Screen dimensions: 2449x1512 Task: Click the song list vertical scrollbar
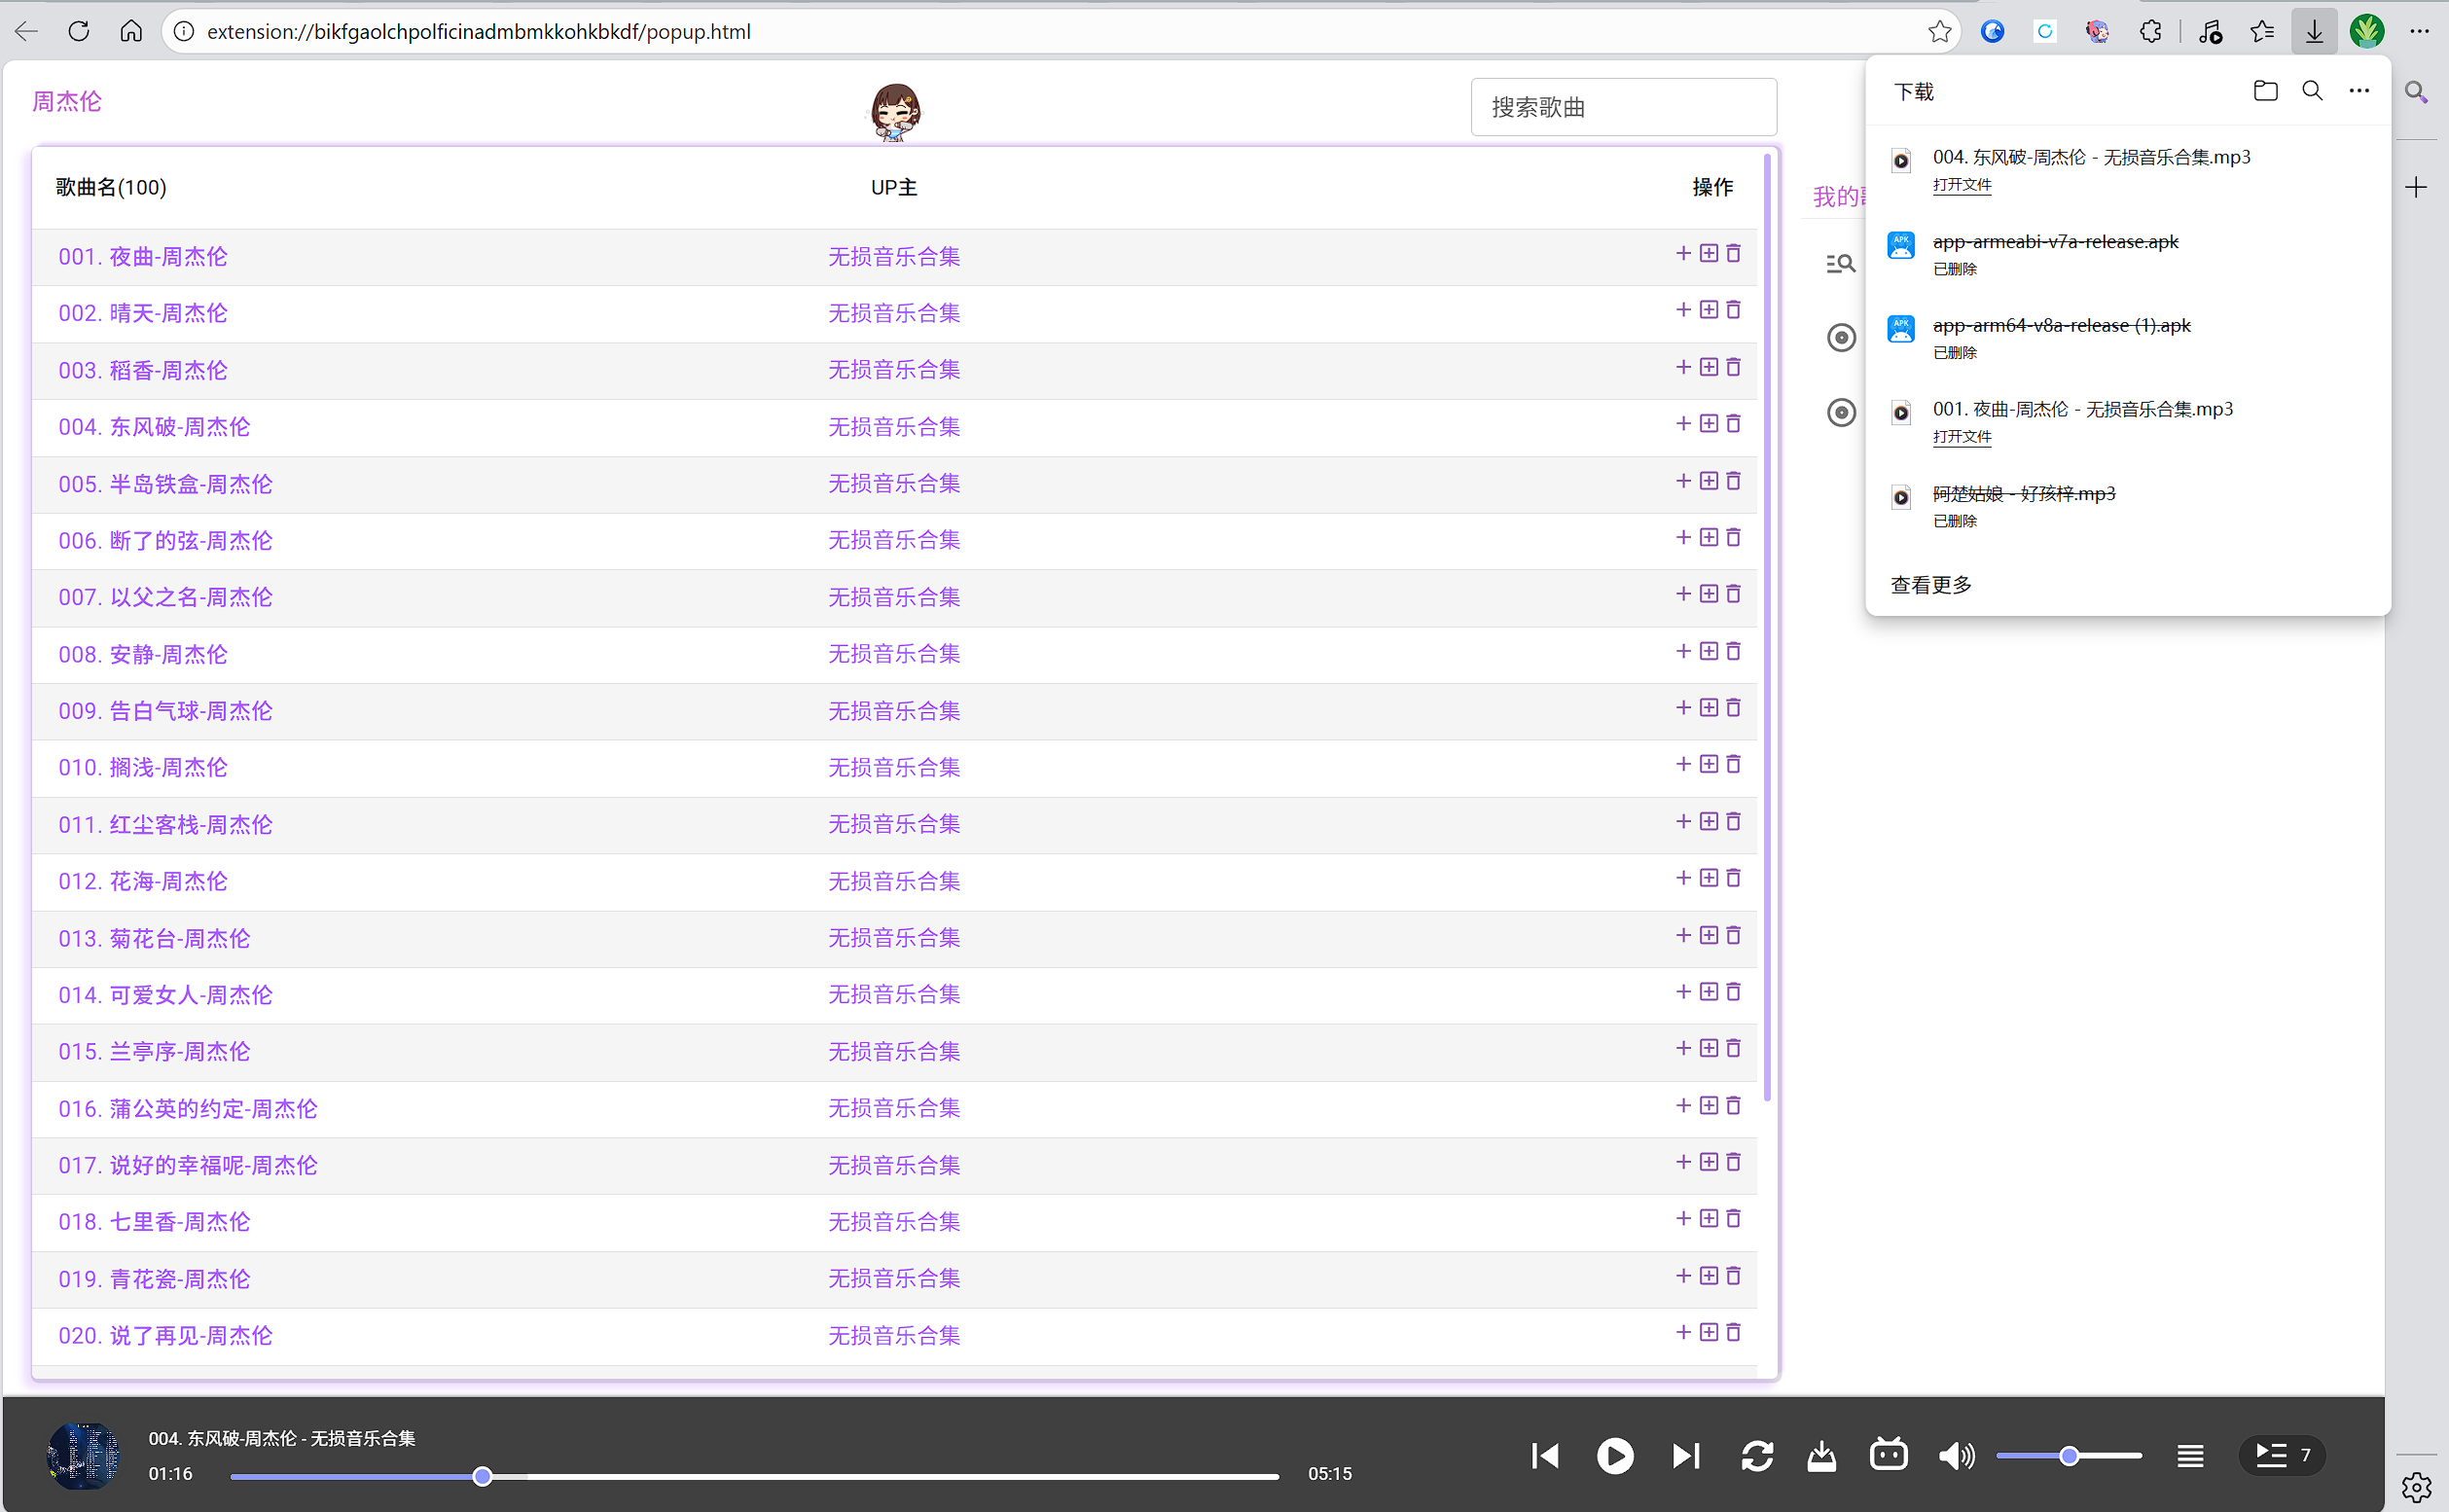tap(1767, 627)
